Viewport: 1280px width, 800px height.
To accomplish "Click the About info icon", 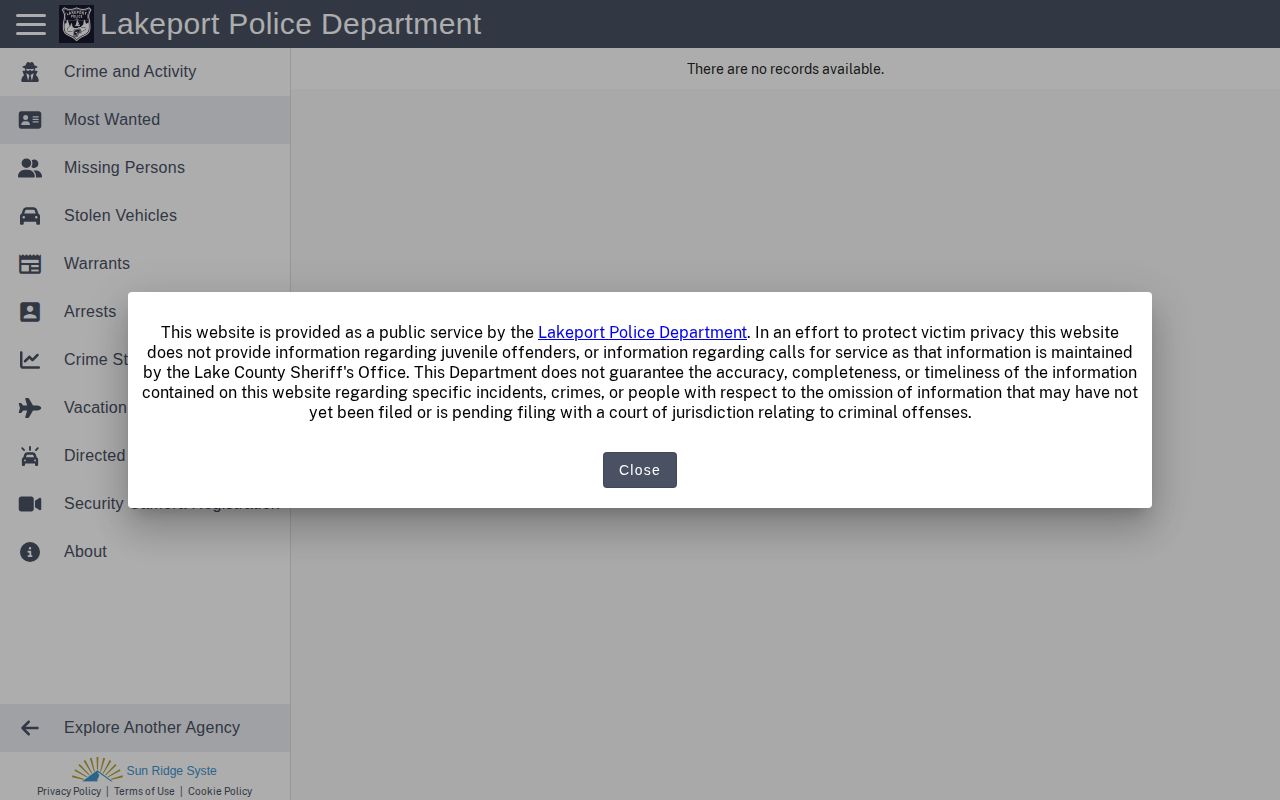I will point(30,552).
